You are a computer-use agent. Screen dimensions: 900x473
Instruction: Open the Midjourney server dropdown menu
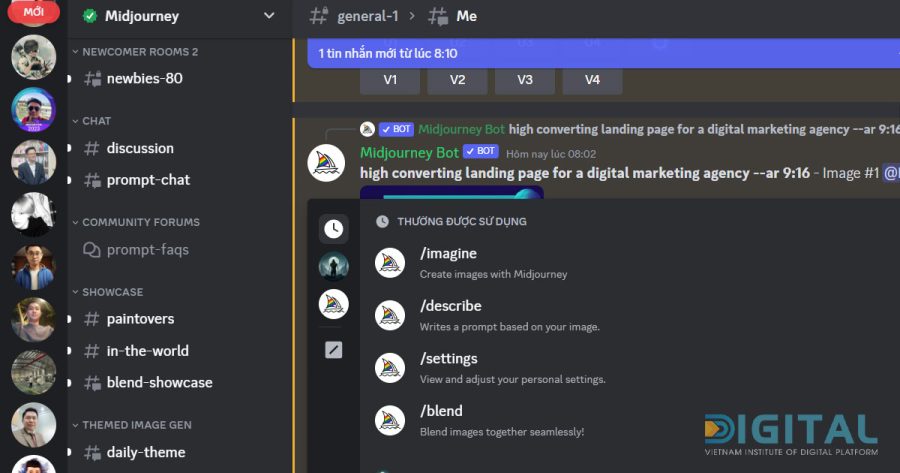coord(269,15)
